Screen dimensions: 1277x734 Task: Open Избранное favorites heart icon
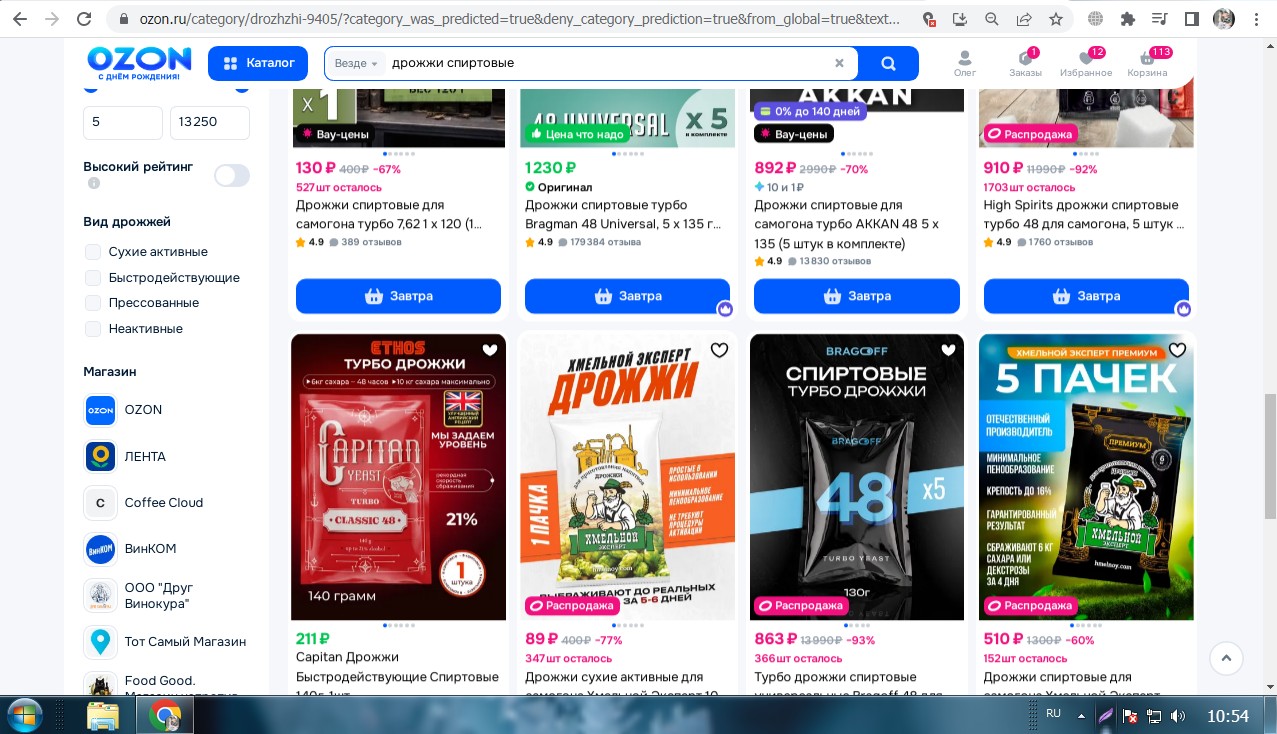(1086, 63)
